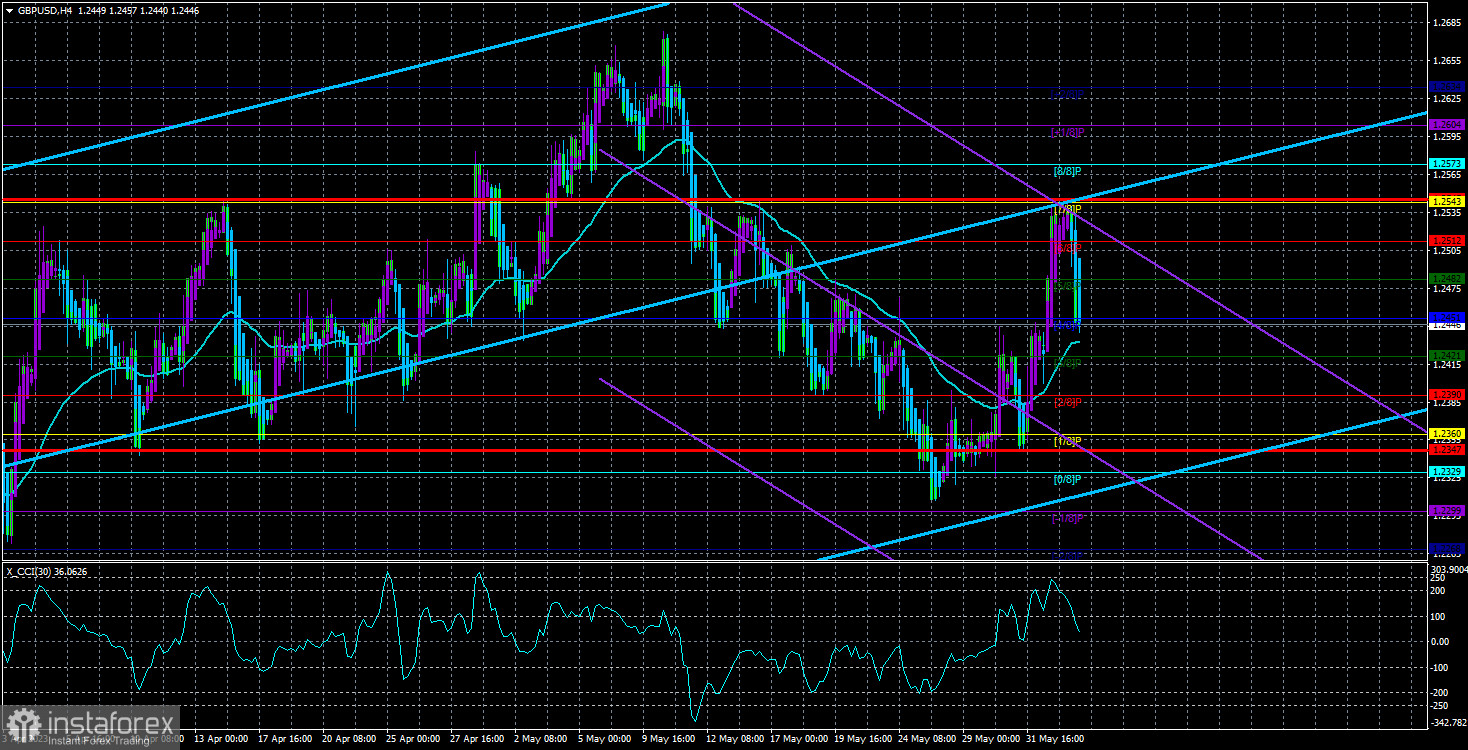Click the 2 May 08:00 time label
1468x750 pixels.
(x=541, y=739)
